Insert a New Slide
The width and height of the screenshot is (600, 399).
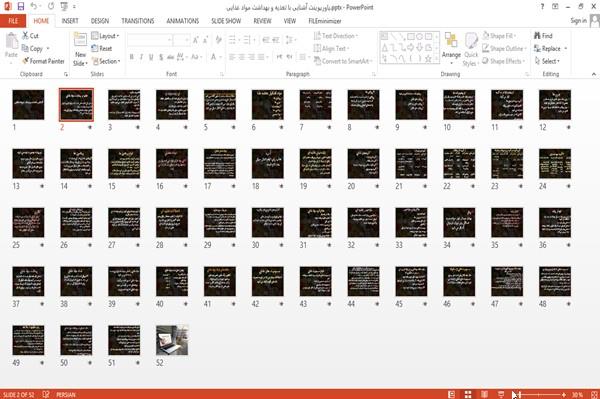80,50
